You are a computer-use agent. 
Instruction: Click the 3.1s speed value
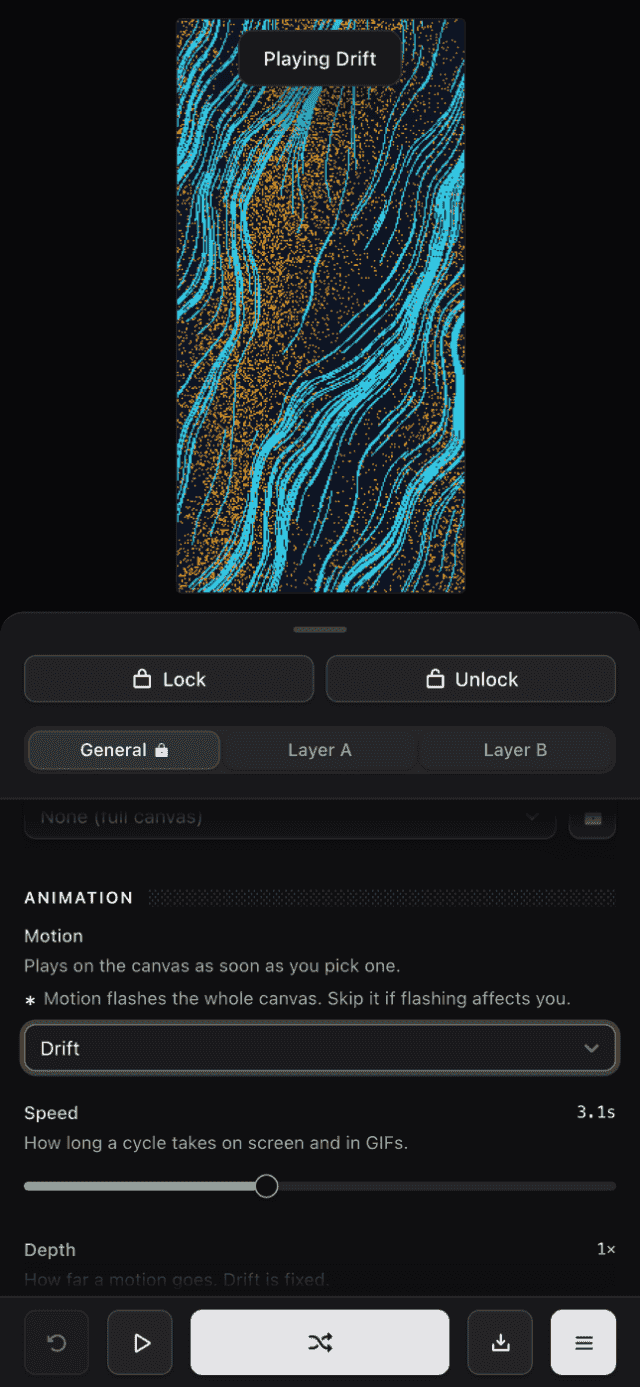tap(596, 1112)
